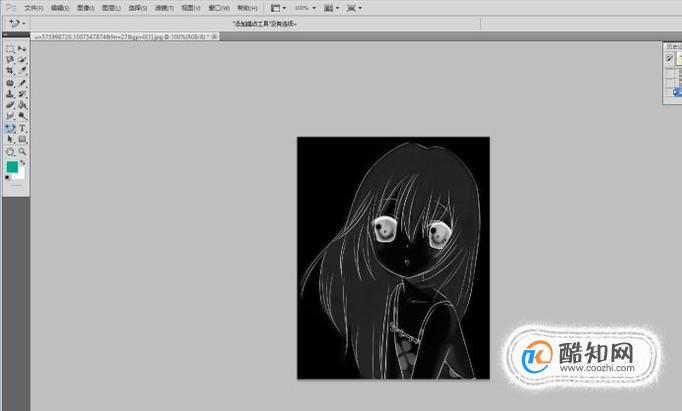Open the 编辑(E) menu
Screen dimensions: 682x411
(60, 8)
